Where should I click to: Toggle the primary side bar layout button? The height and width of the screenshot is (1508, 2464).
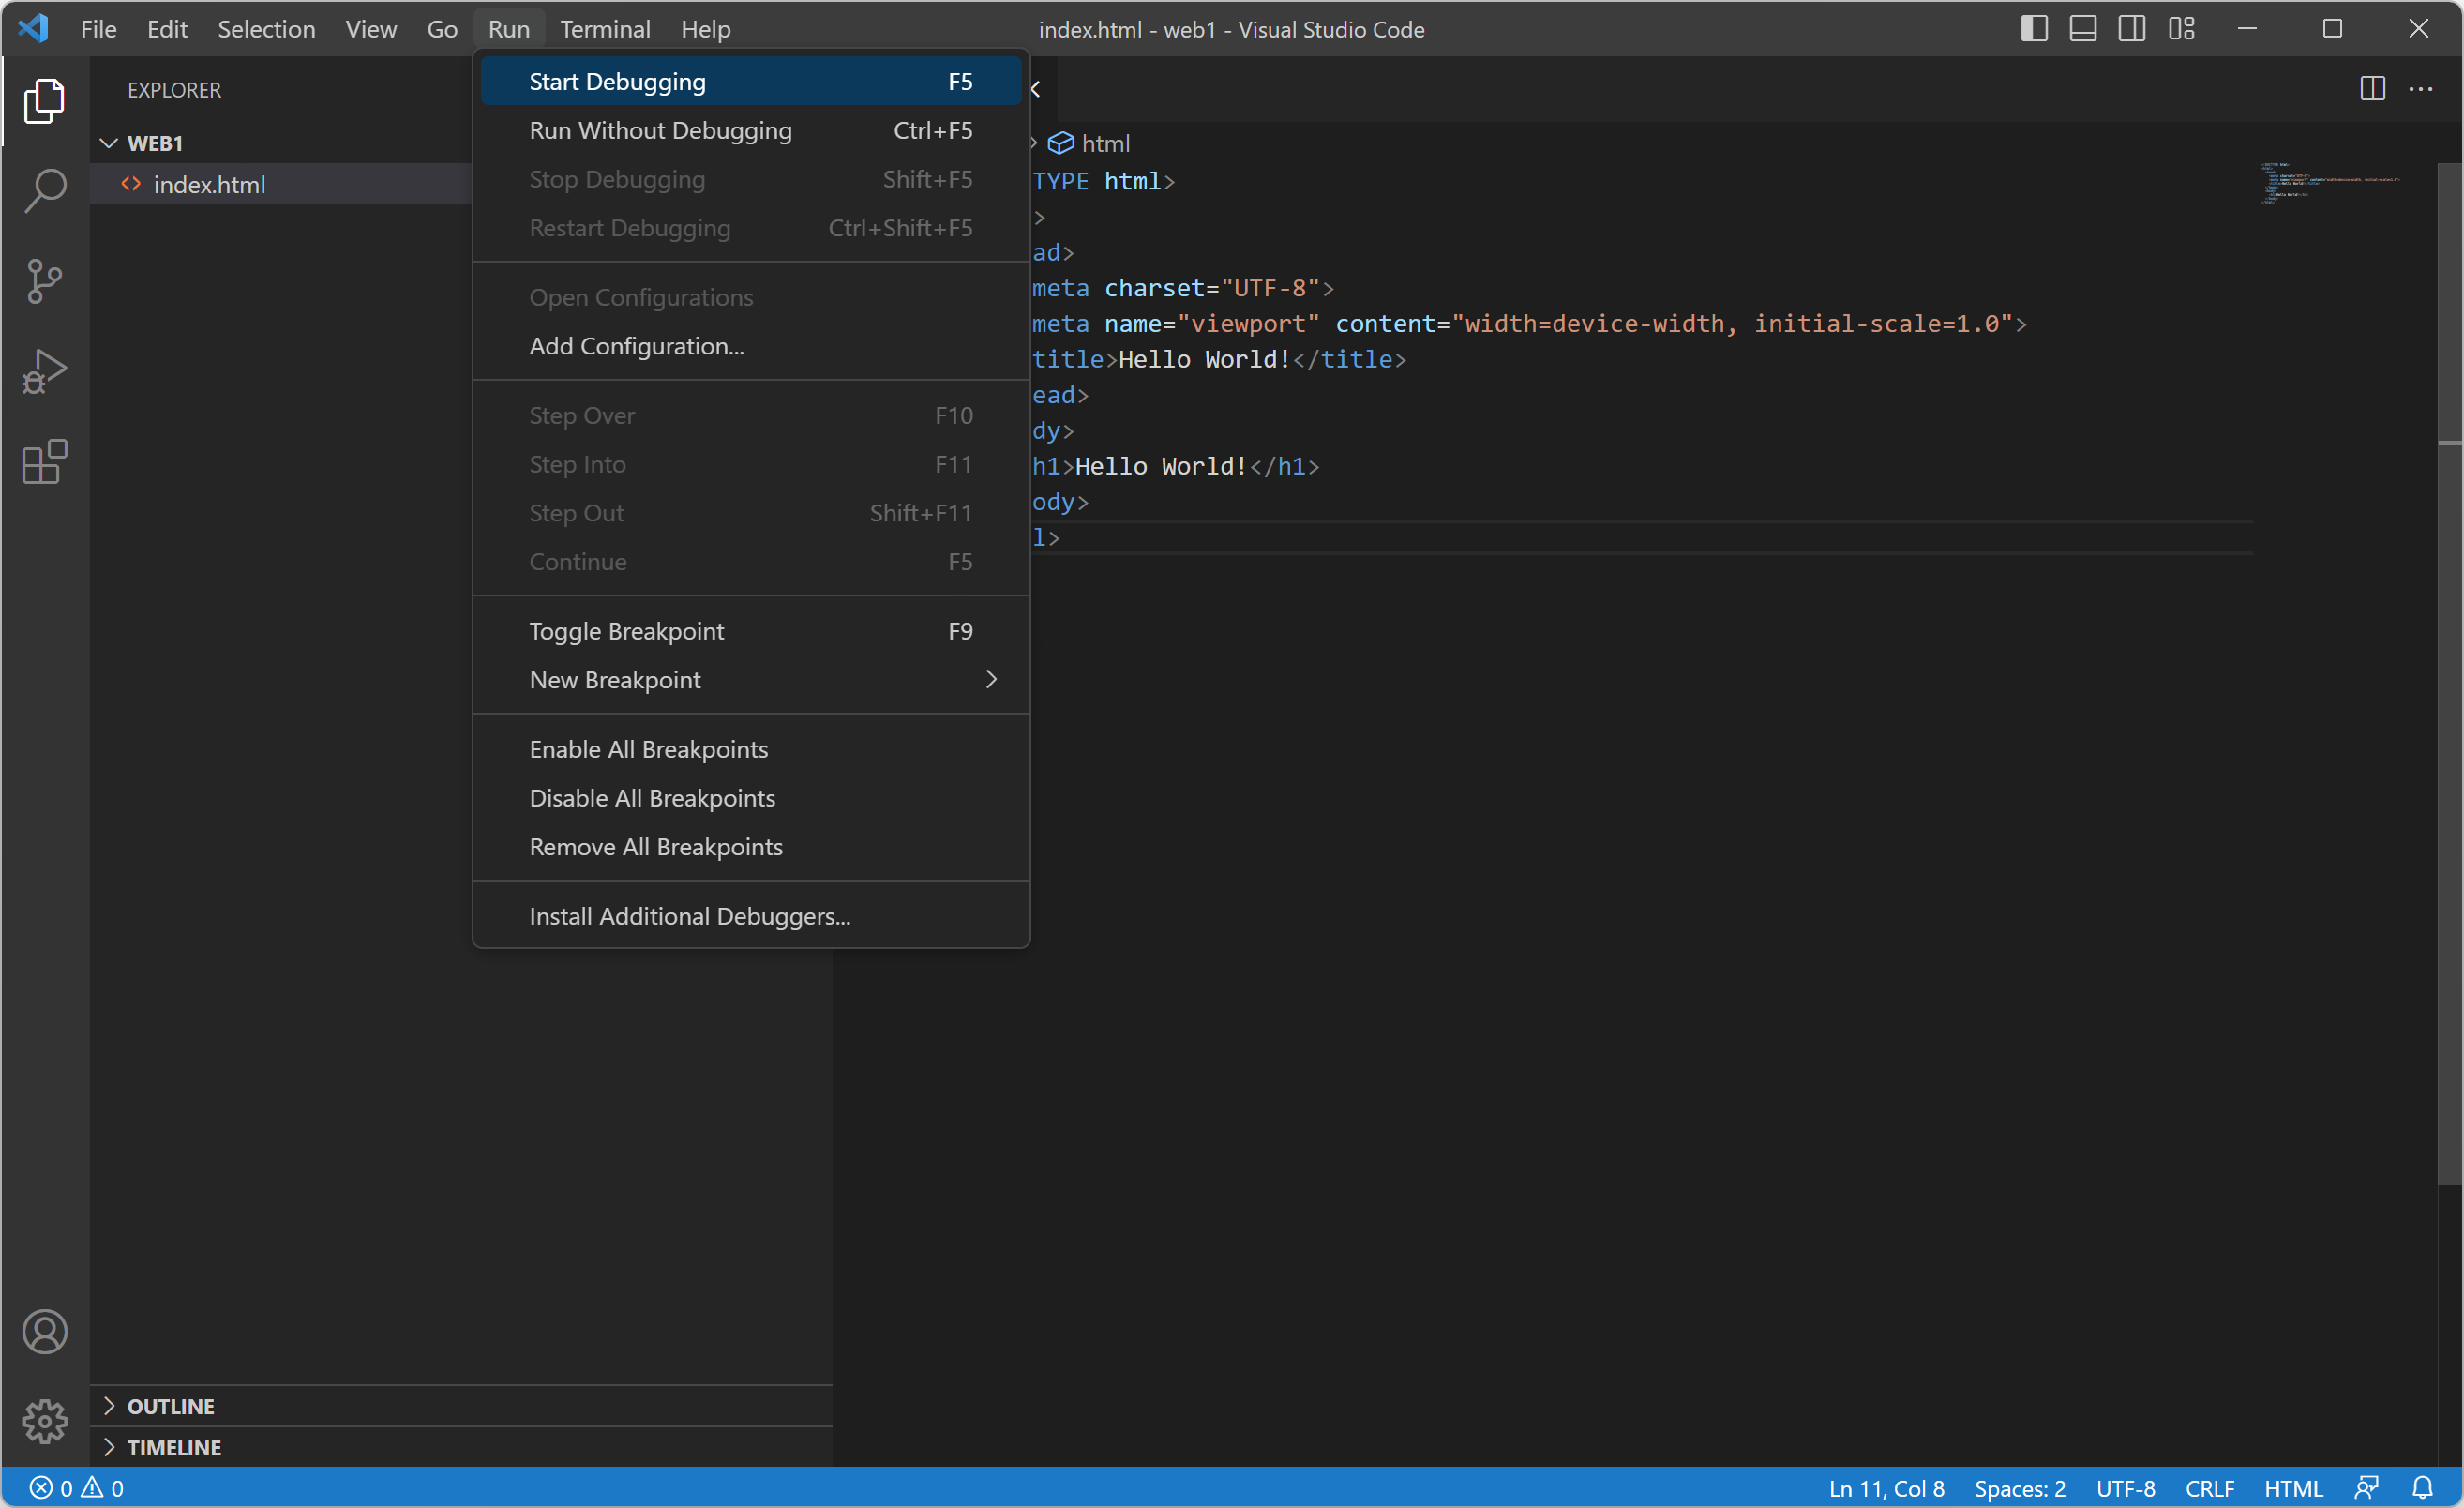[2034, 29]
